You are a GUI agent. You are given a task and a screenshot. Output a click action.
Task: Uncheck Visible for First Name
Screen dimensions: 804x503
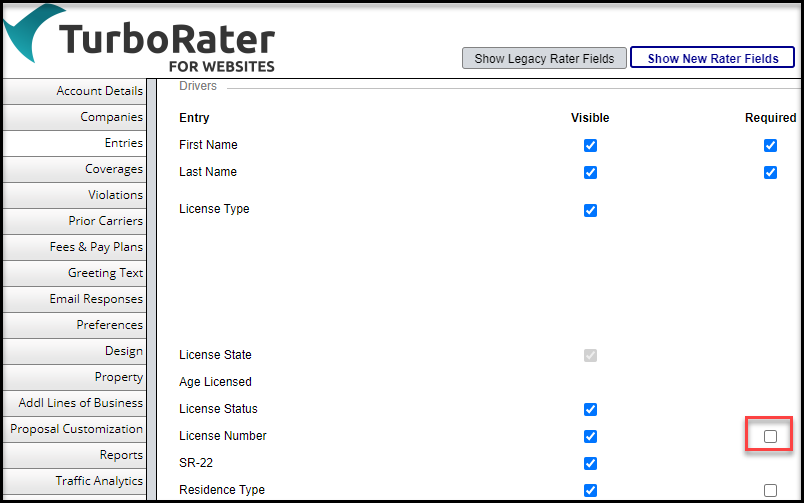[x=590, y=145]
